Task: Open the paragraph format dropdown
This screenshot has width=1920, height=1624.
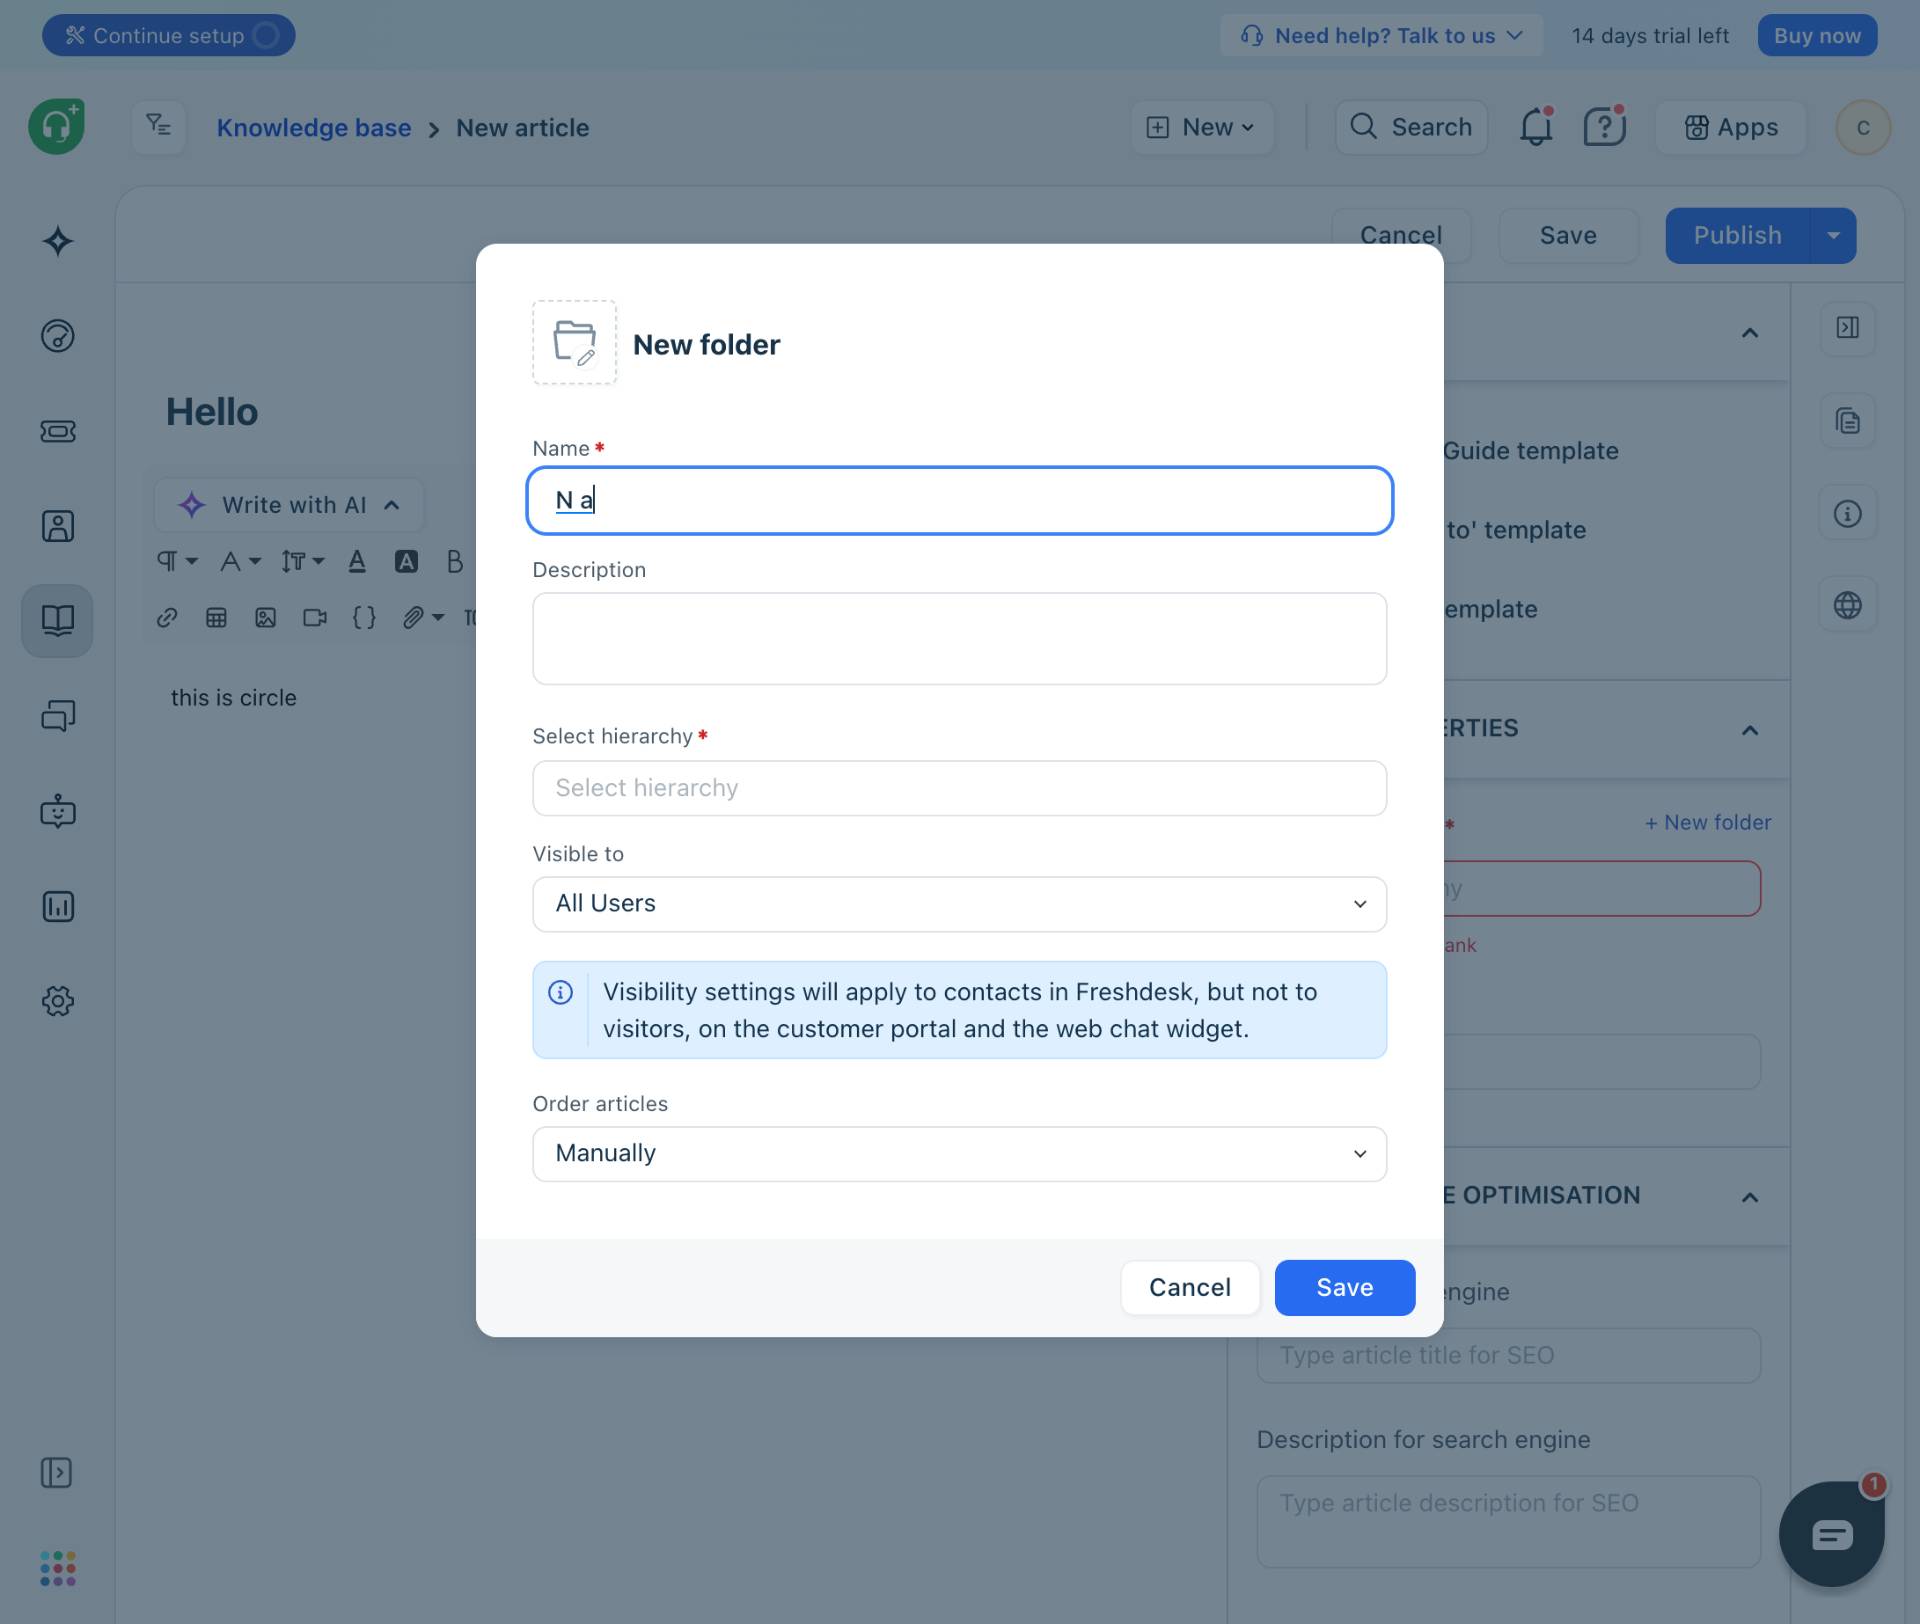Action: click(x=177, y=561)
